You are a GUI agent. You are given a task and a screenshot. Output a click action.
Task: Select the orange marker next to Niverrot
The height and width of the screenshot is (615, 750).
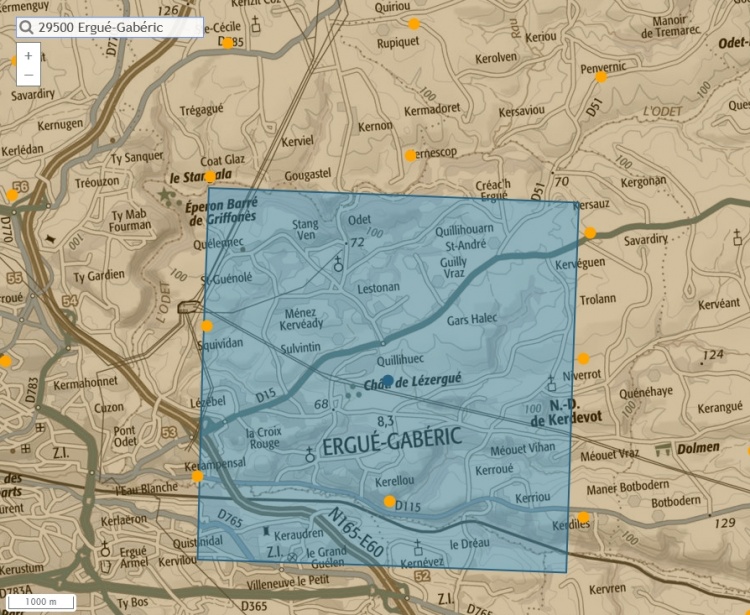click(x=583, y=358)
